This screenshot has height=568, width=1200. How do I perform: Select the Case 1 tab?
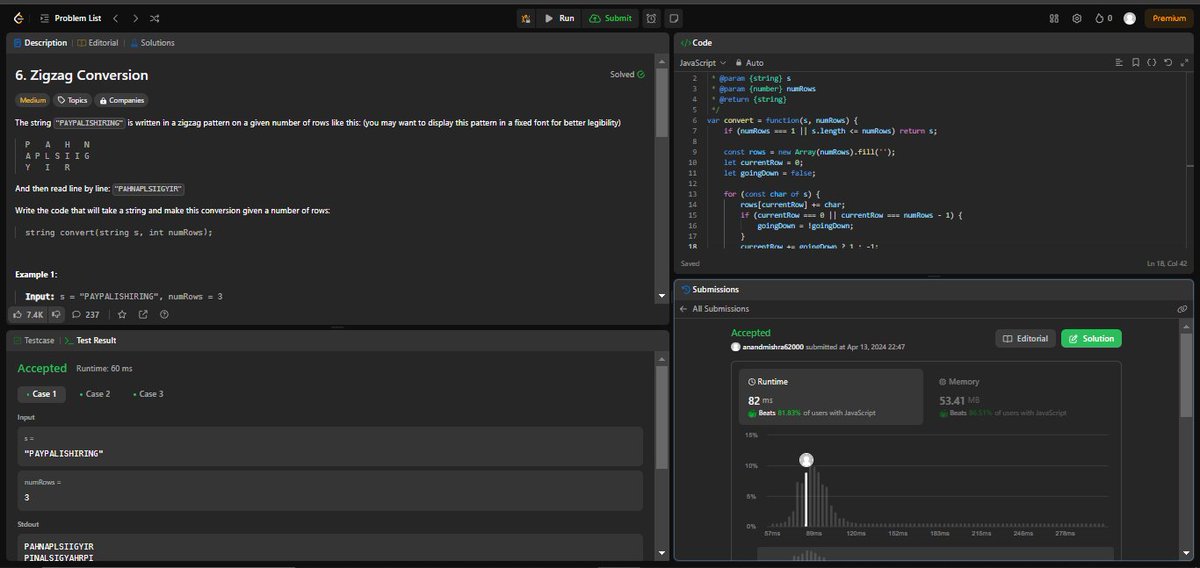point(40,394)
